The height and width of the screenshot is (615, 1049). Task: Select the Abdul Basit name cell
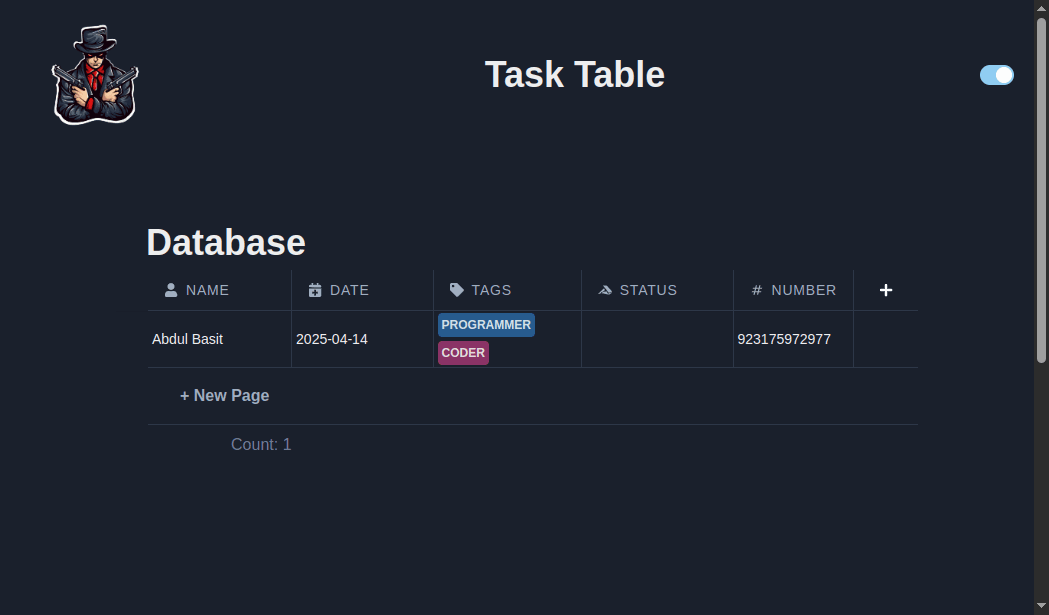[187, 339]
